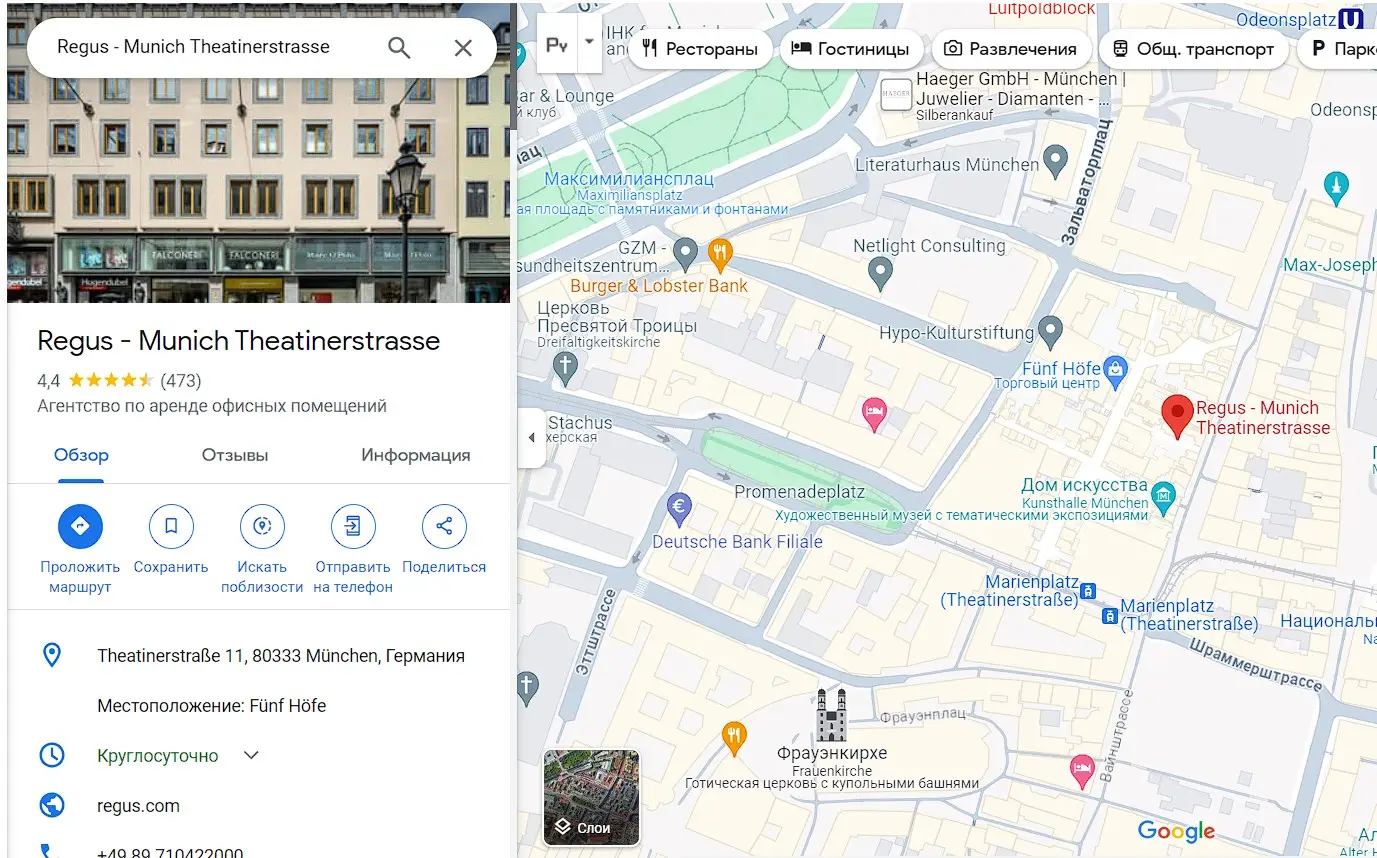Click the Отправить на телефон icon
Screen dimensions: 1377x858
(353, 526)
